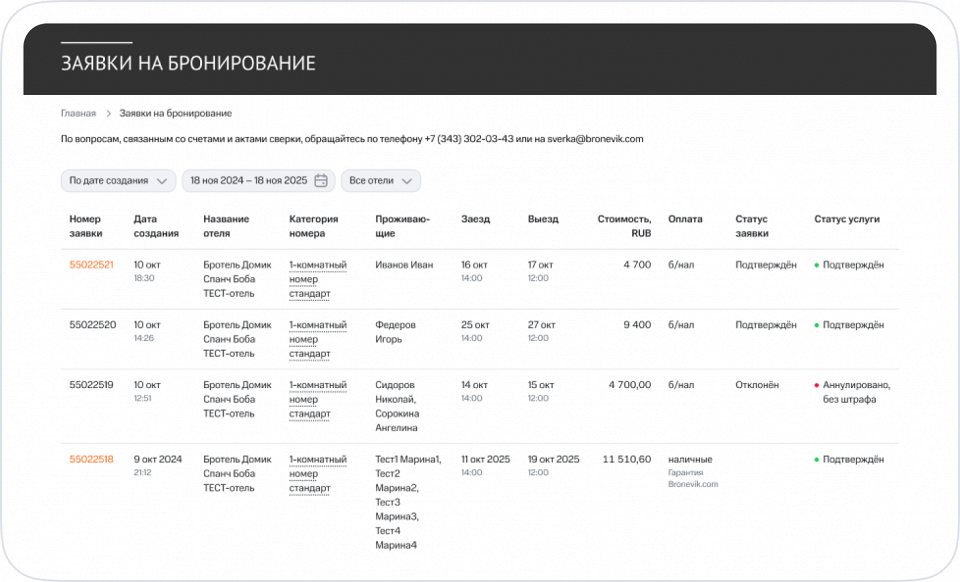This screenshot has width=960, height=582.
Task: Click hotel name in row 55022521
Action: [238, 279]
